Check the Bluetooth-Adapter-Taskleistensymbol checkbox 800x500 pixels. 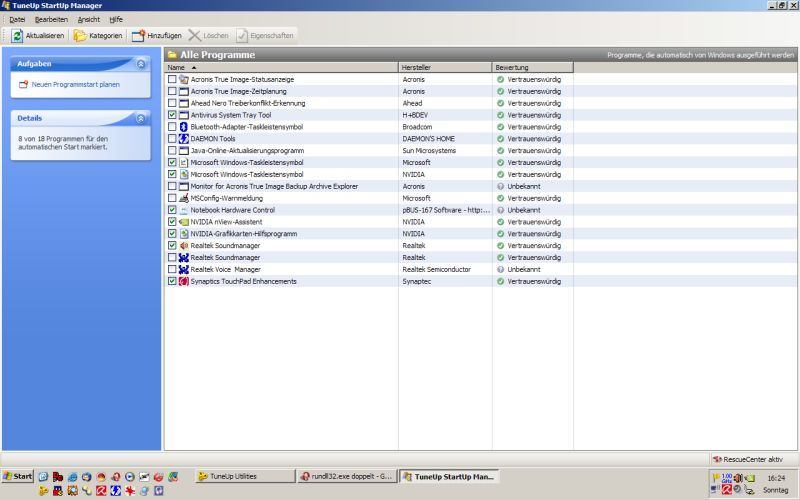[x=172, y=127]
